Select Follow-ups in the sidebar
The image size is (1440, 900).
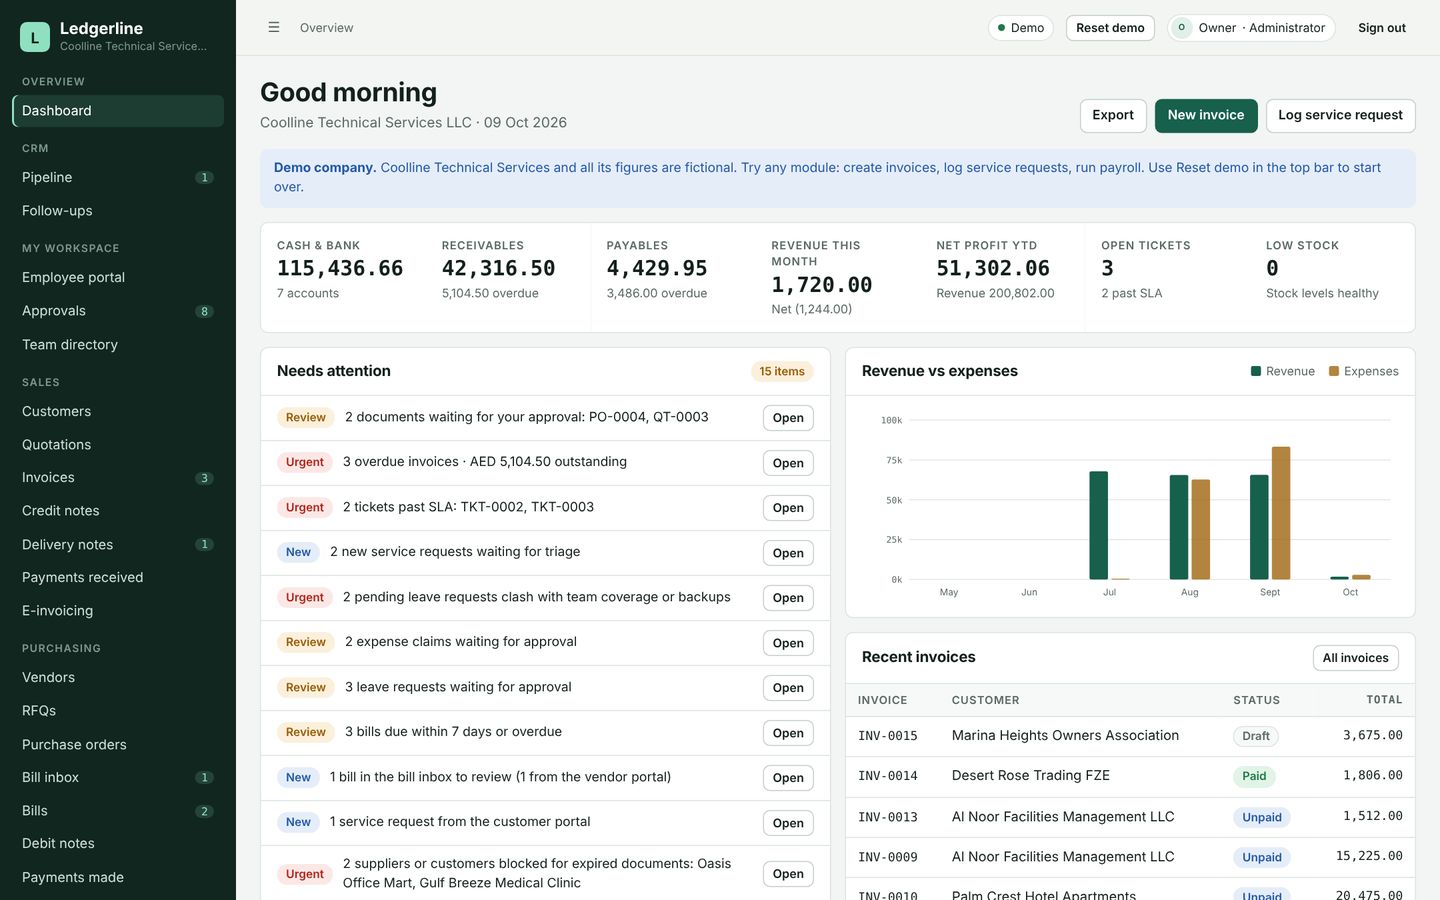(x=118, y=211)
